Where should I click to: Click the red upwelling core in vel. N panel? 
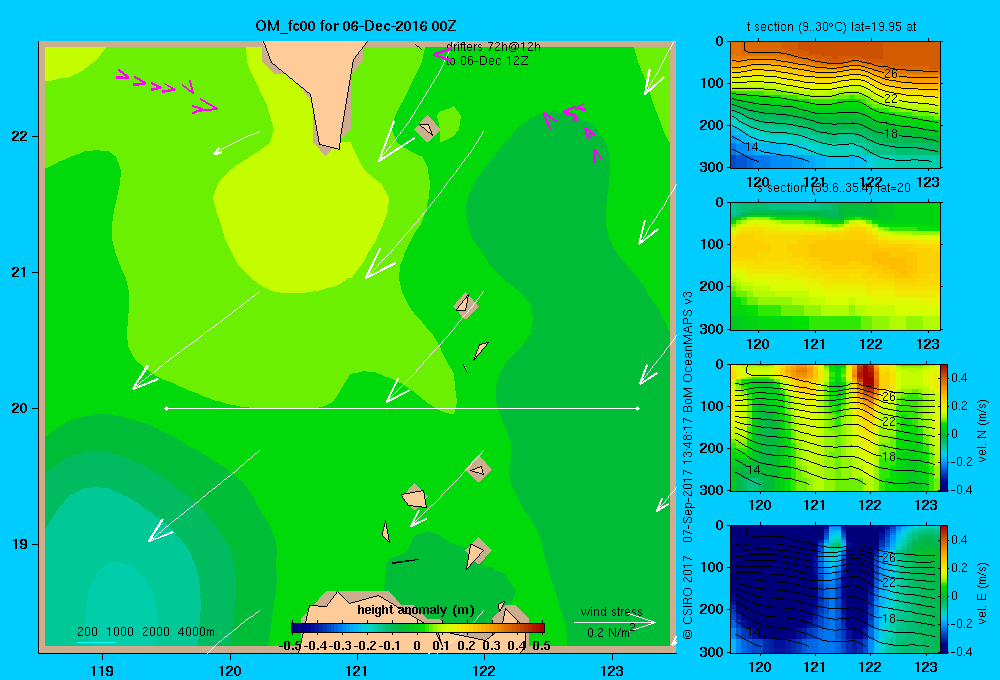(867, 376)
